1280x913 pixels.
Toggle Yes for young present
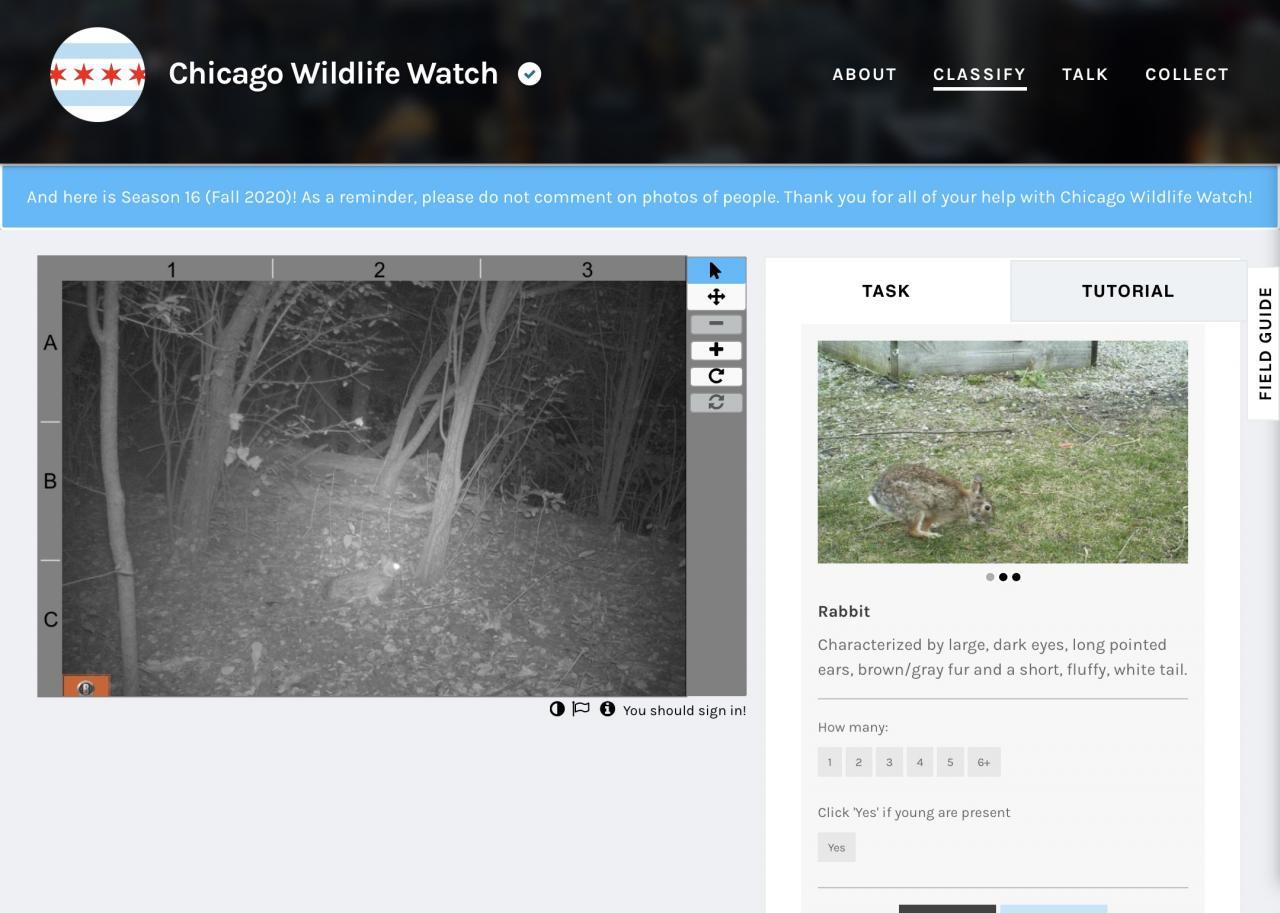coord(836,847)
